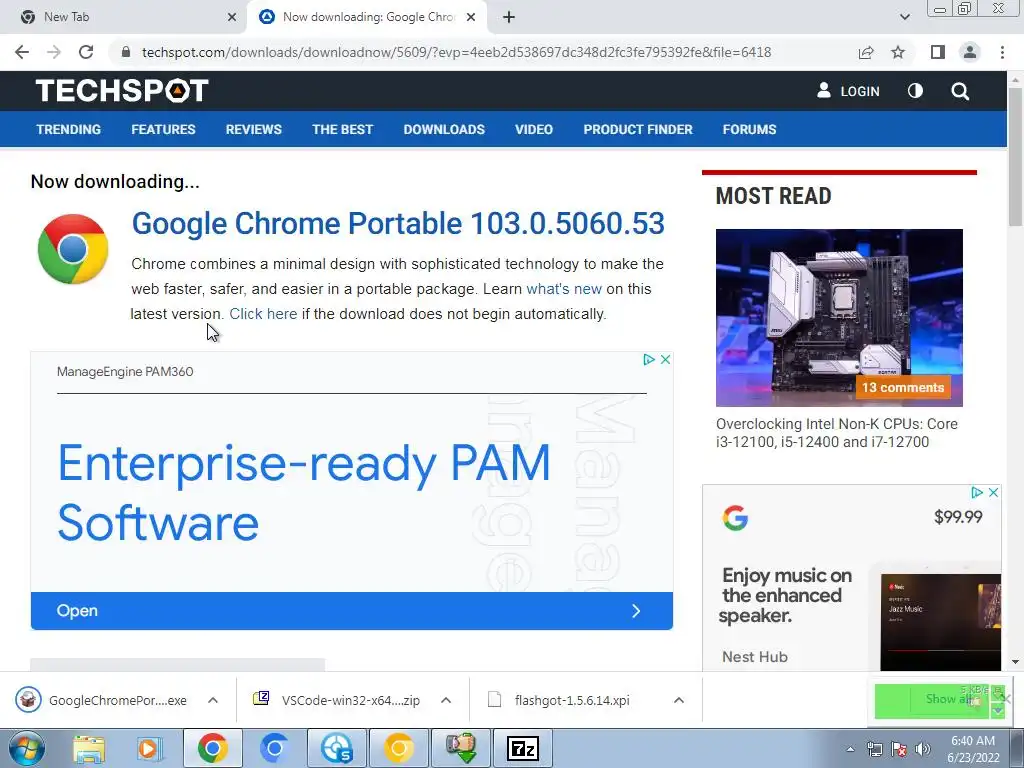The width and height of the screenshot is (1024, 768).
Task: Open the Chrome three-dot menu
Action: click(1002, 52)
